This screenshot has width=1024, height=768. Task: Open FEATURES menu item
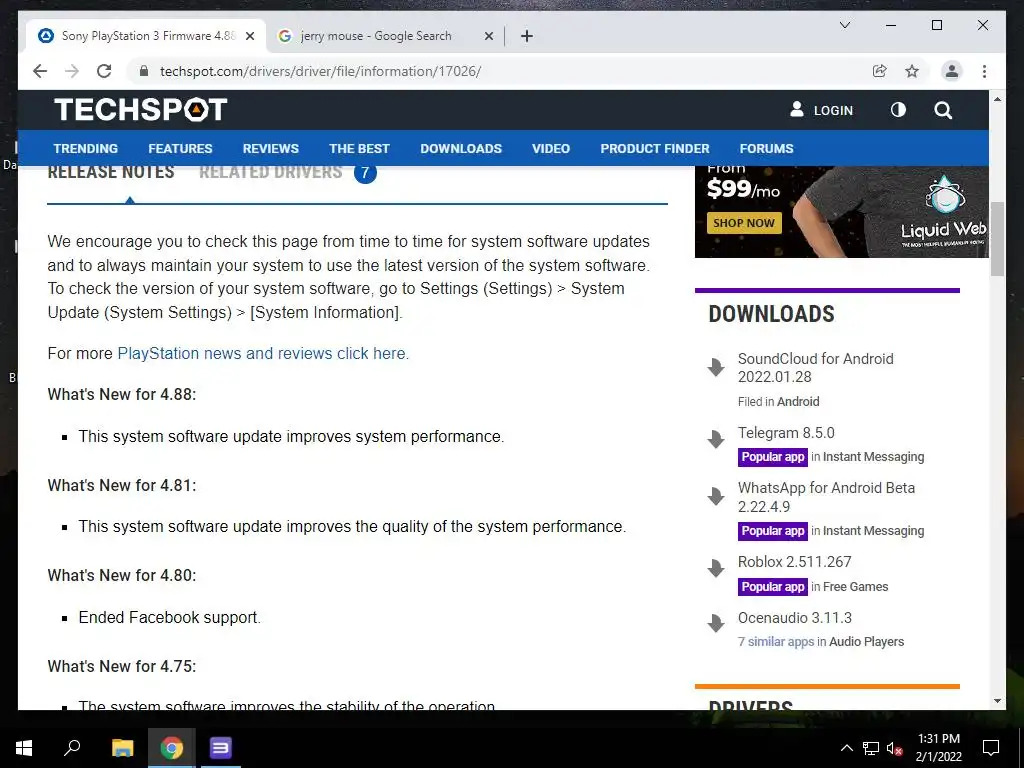click(x=180, y=148)
